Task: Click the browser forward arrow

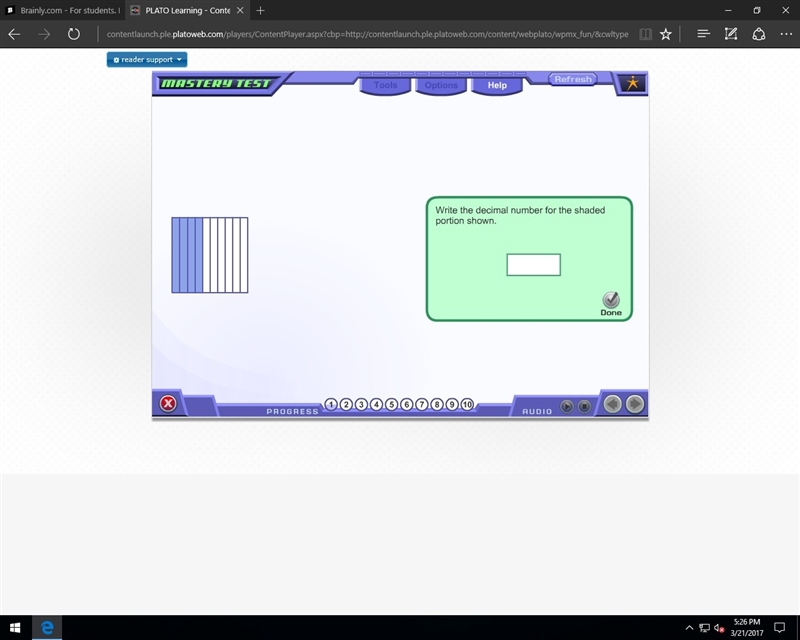Action: tap(44, 34)
